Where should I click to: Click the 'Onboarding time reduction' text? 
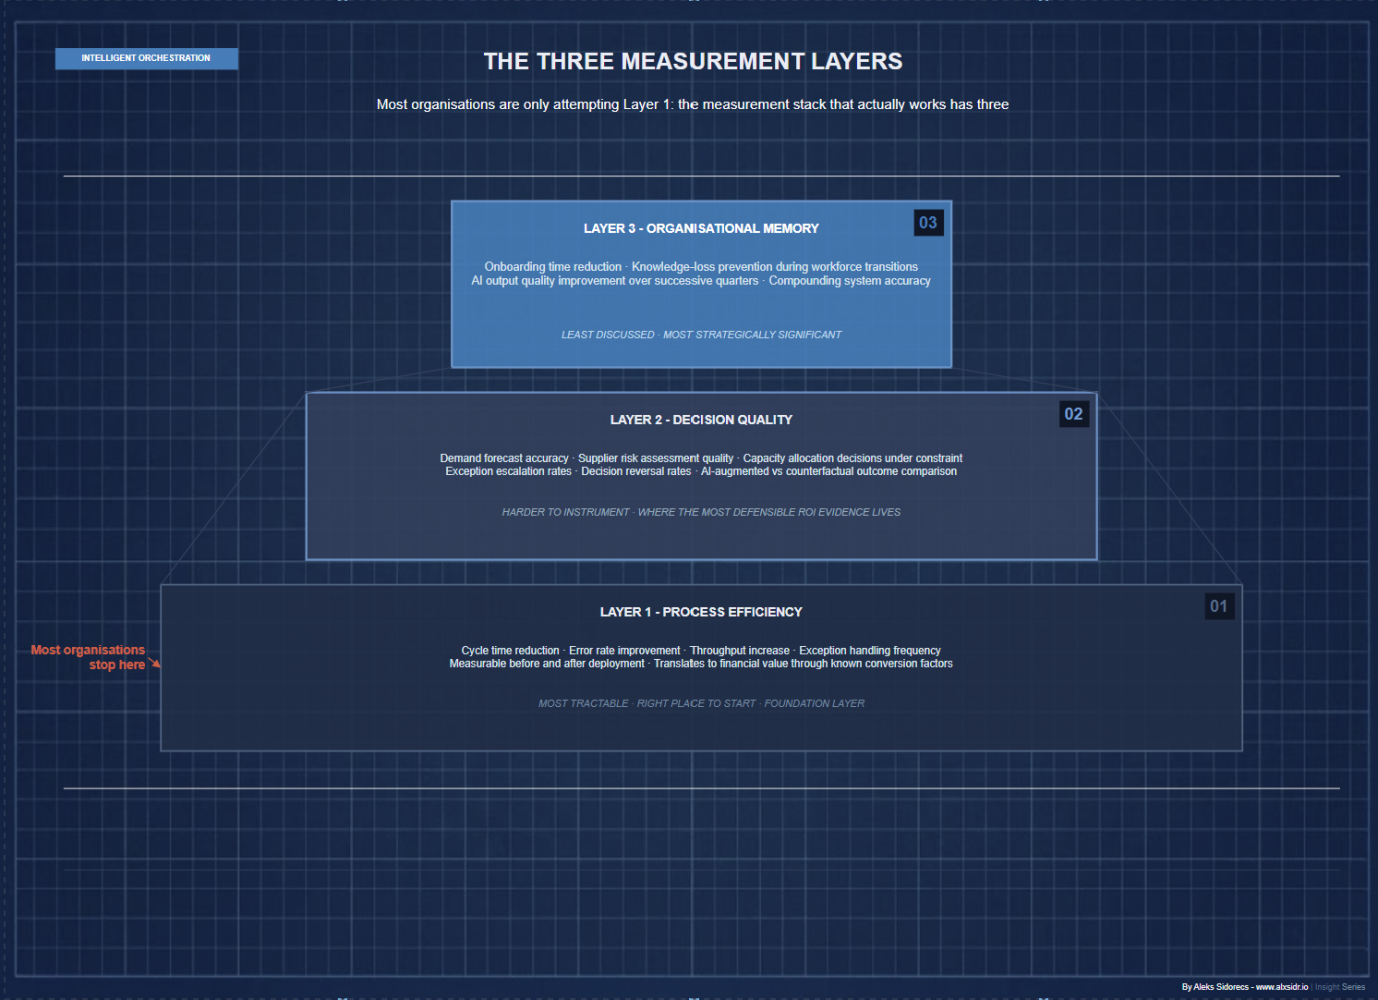pyautogui.click(x=553, y=267)
